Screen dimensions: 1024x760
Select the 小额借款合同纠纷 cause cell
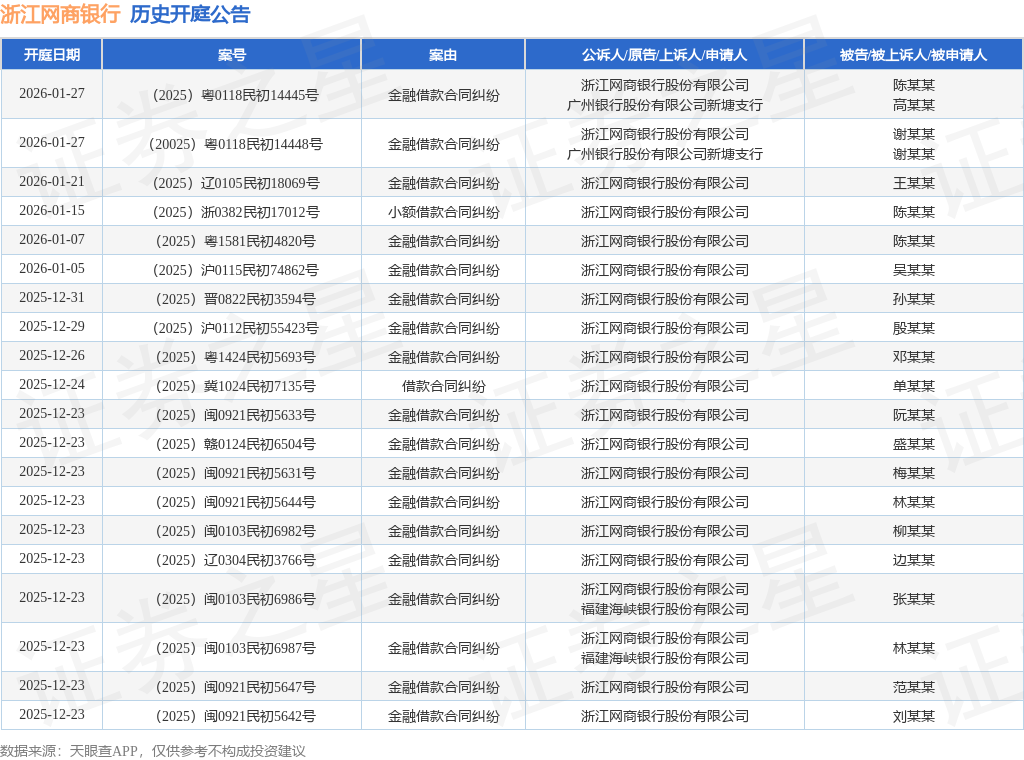443,212
